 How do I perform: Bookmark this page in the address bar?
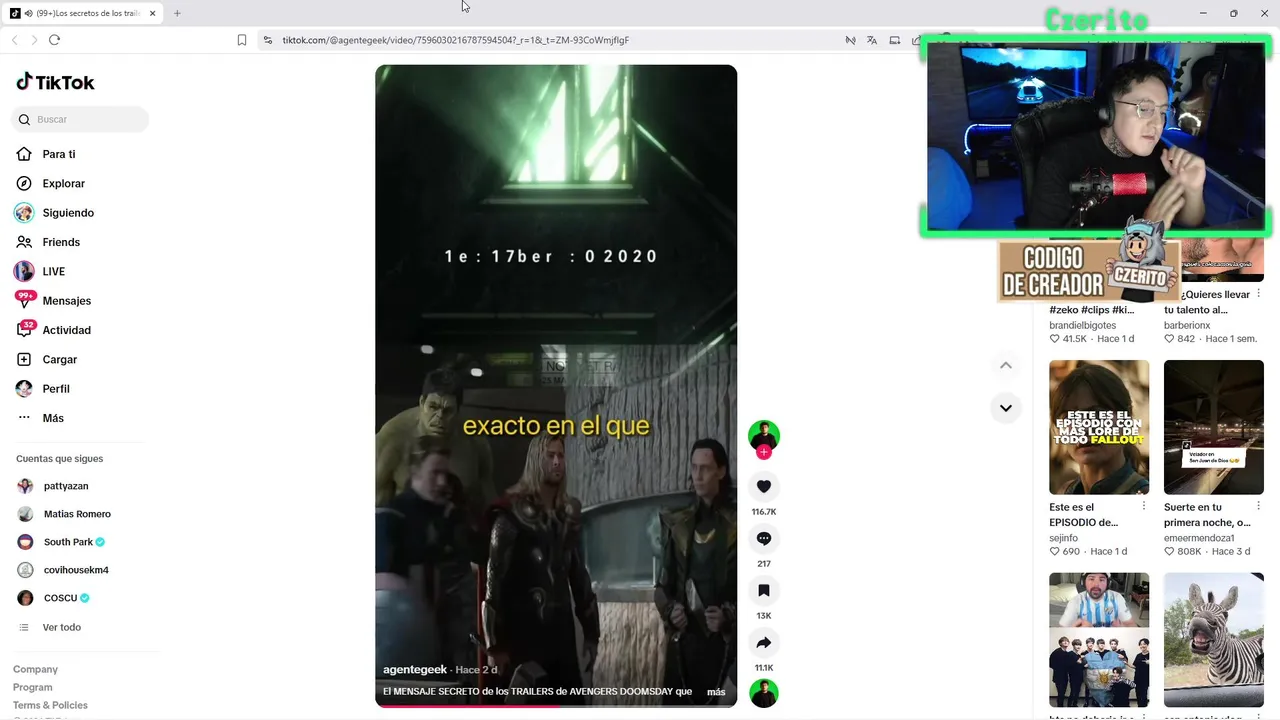pyautogui.click(x=242, y=40)
